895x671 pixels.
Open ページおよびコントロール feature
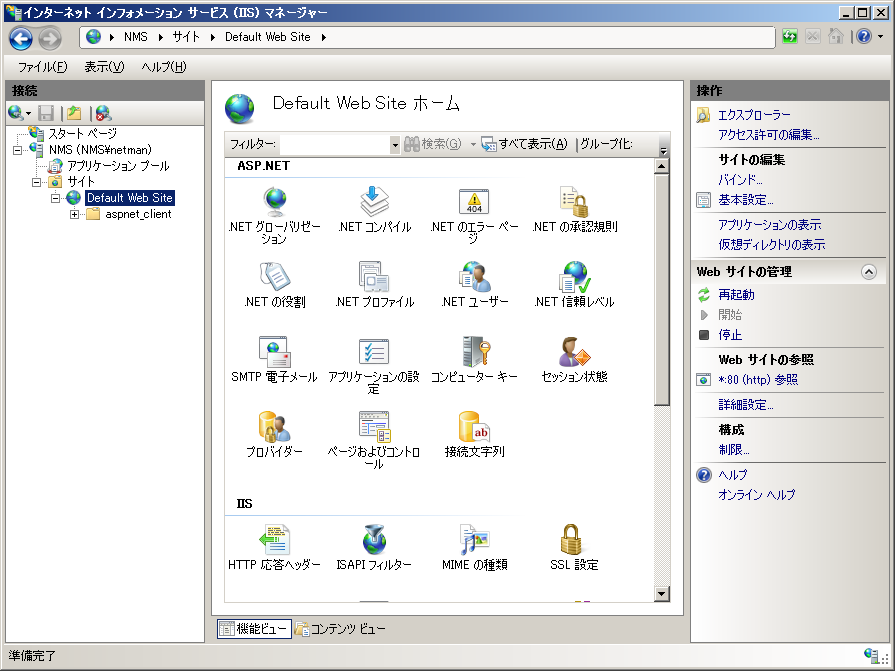point(374,440)
